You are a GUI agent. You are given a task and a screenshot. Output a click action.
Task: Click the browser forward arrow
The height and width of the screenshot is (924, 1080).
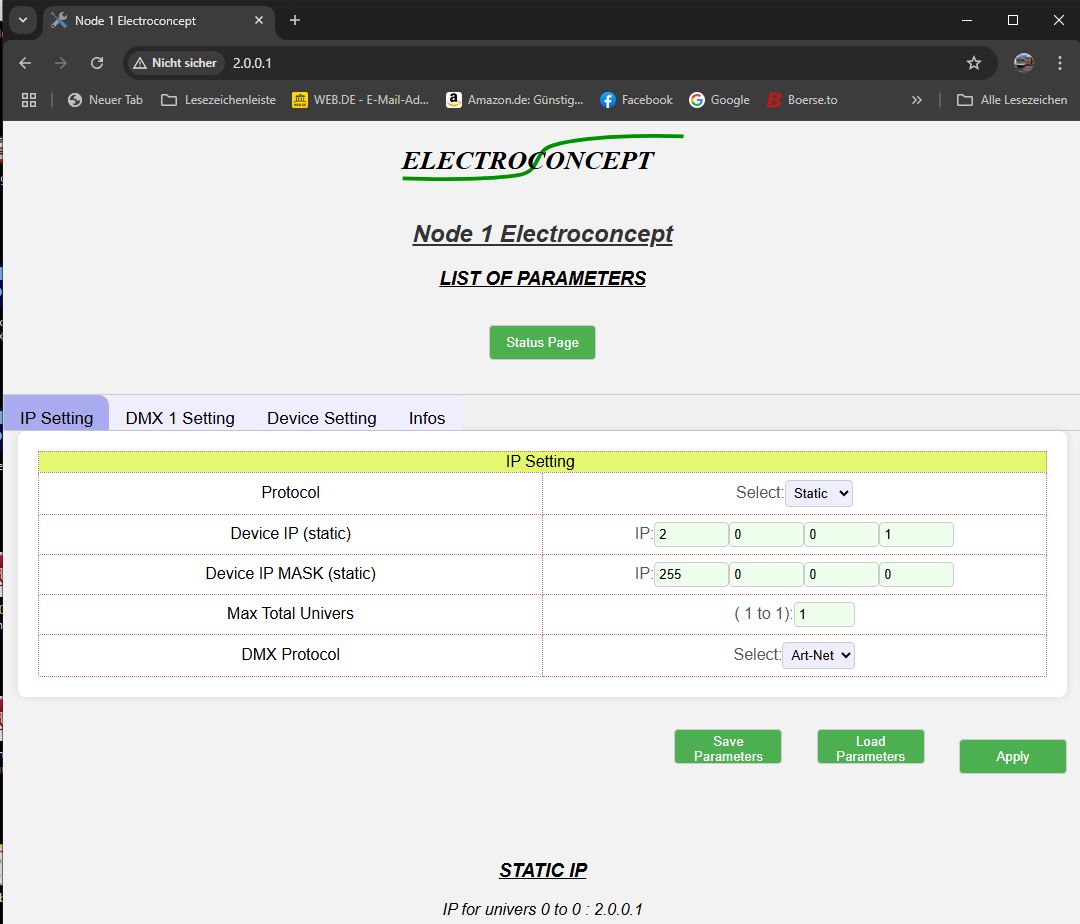(x=61, y=63)
